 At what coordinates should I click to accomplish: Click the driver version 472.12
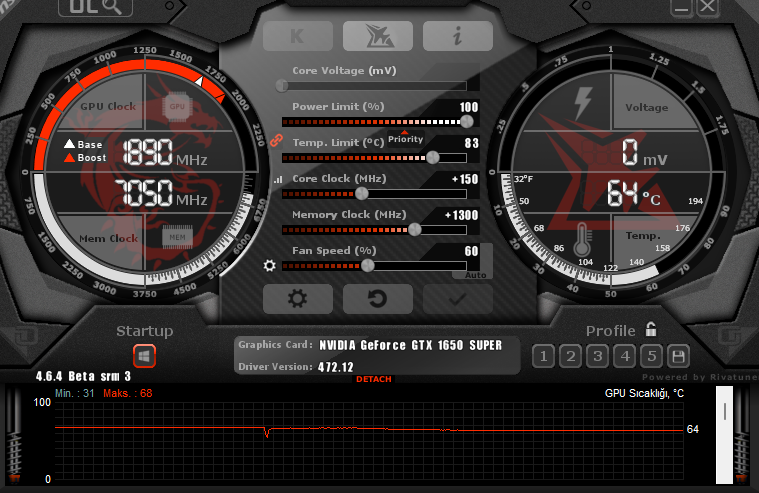click(x=335, y=367)
